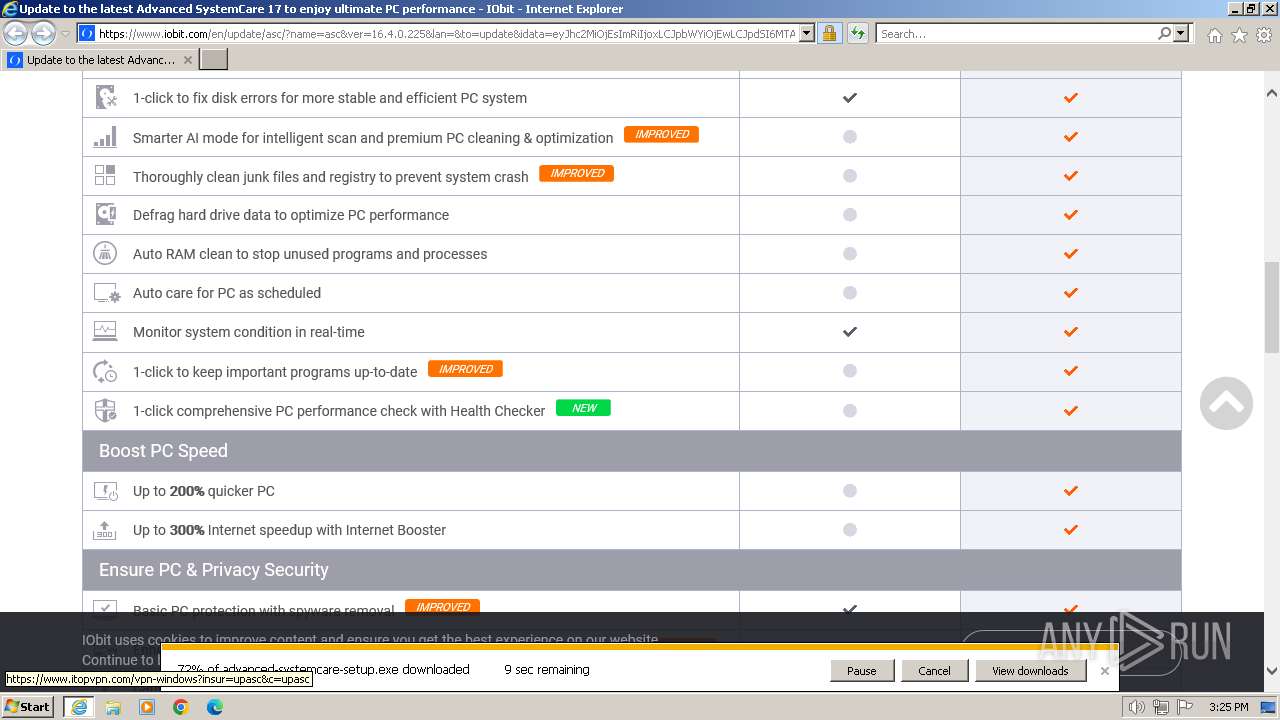1280x720 pixels.
Task: Click the IE forward navigation button
Action: 43,33
